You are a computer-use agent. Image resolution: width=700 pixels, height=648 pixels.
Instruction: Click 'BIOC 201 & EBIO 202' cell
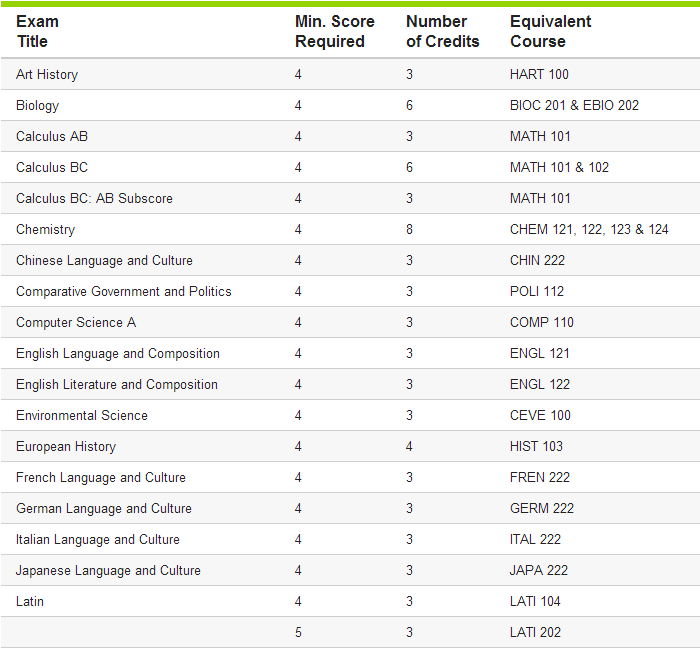[574, 105]
